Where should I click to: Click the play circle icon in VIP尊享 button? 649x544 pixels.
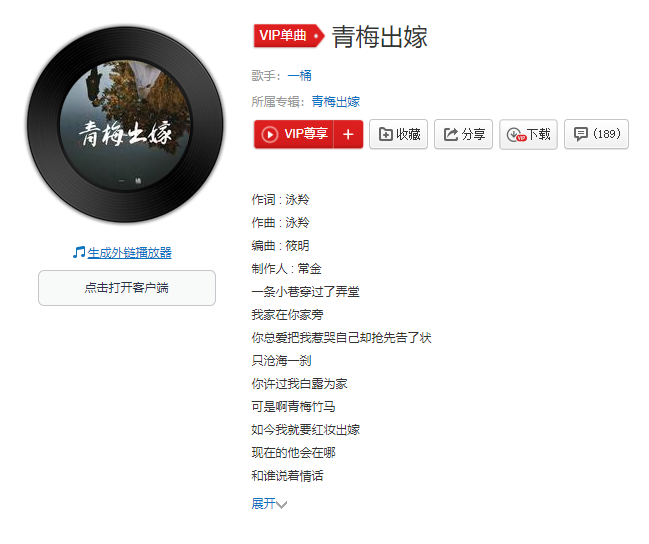coord(269,135)
